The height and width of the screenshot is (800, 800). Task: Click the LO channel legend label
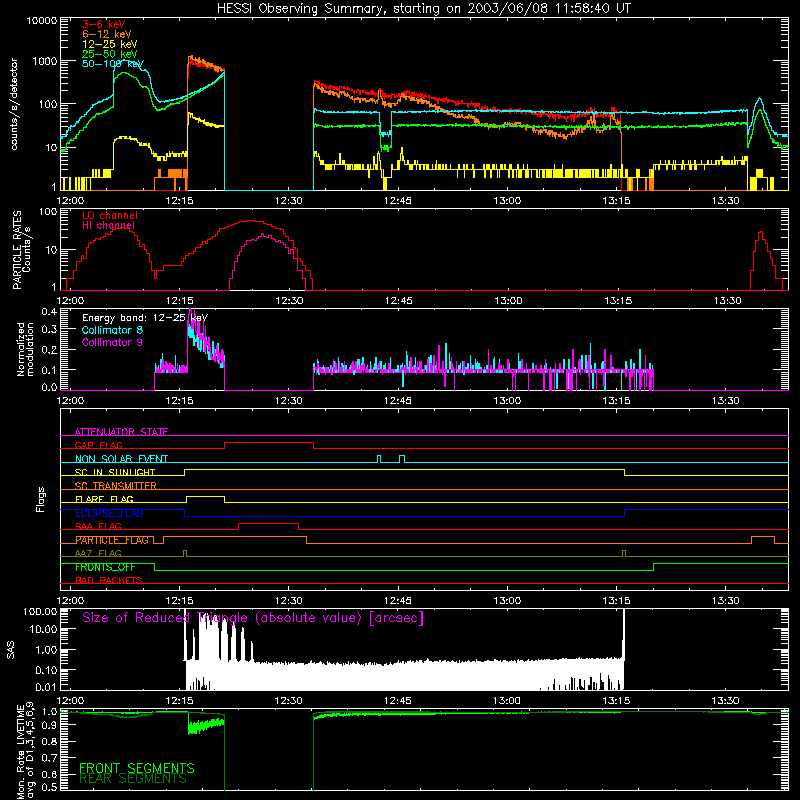110,215
